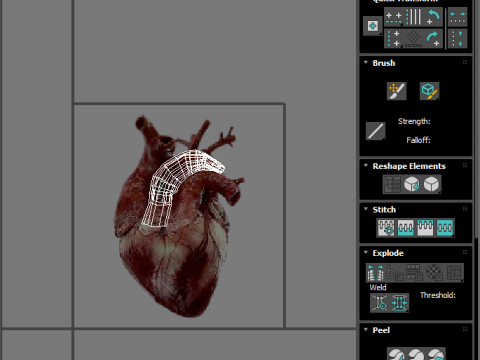Screen dimensions: 480x360
Task: Collapse the Peel rollout
Action: click(x=366, y=330)
